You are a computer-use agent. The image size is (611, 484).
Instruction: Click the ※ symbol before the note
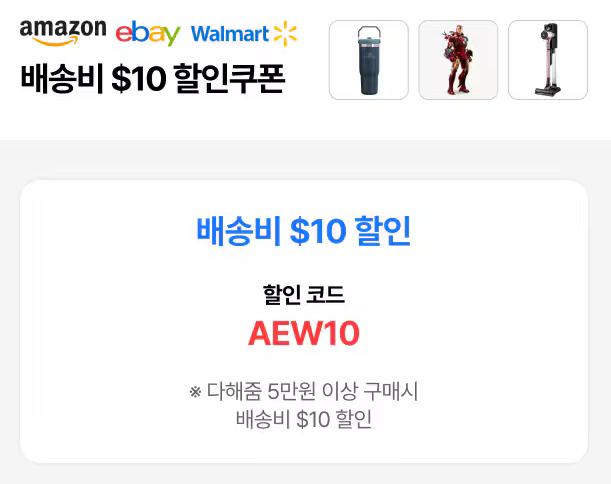195,391
